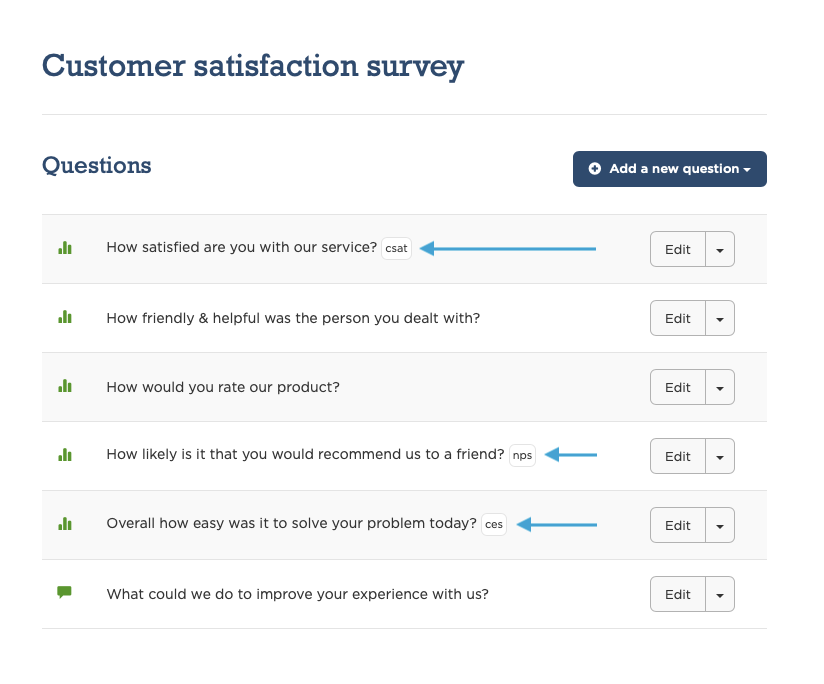Click the nps tag beside the recommend question

click(x=522, y=455)
